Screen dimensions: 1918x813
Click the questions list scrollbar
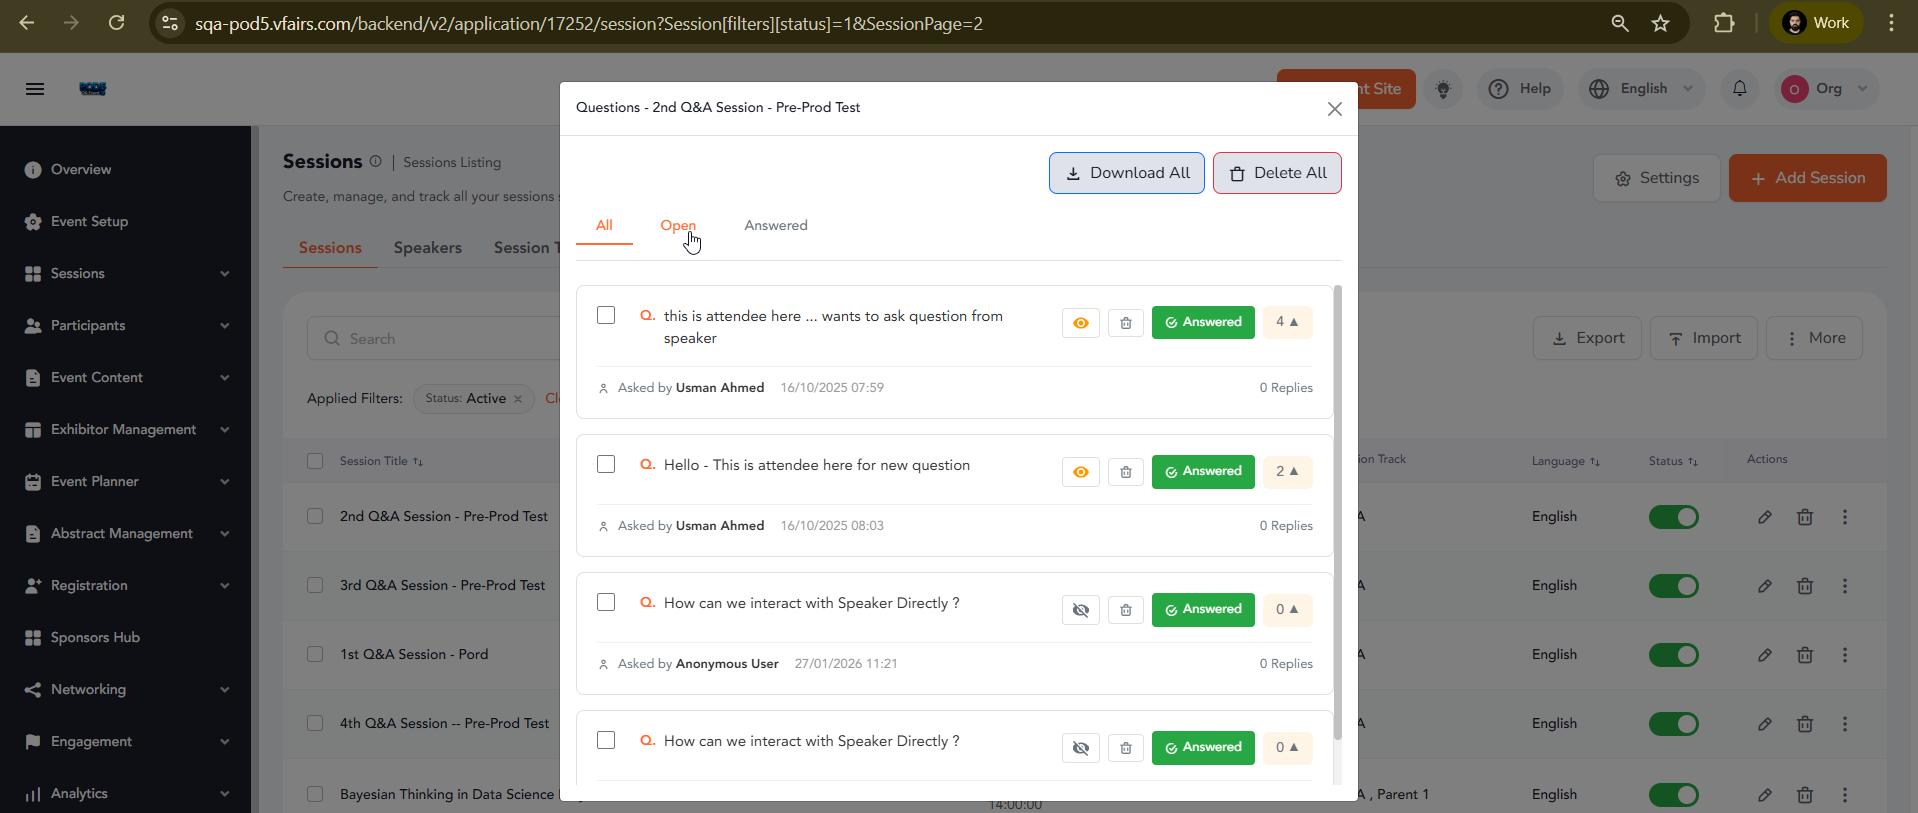(x=1337, y=510)
